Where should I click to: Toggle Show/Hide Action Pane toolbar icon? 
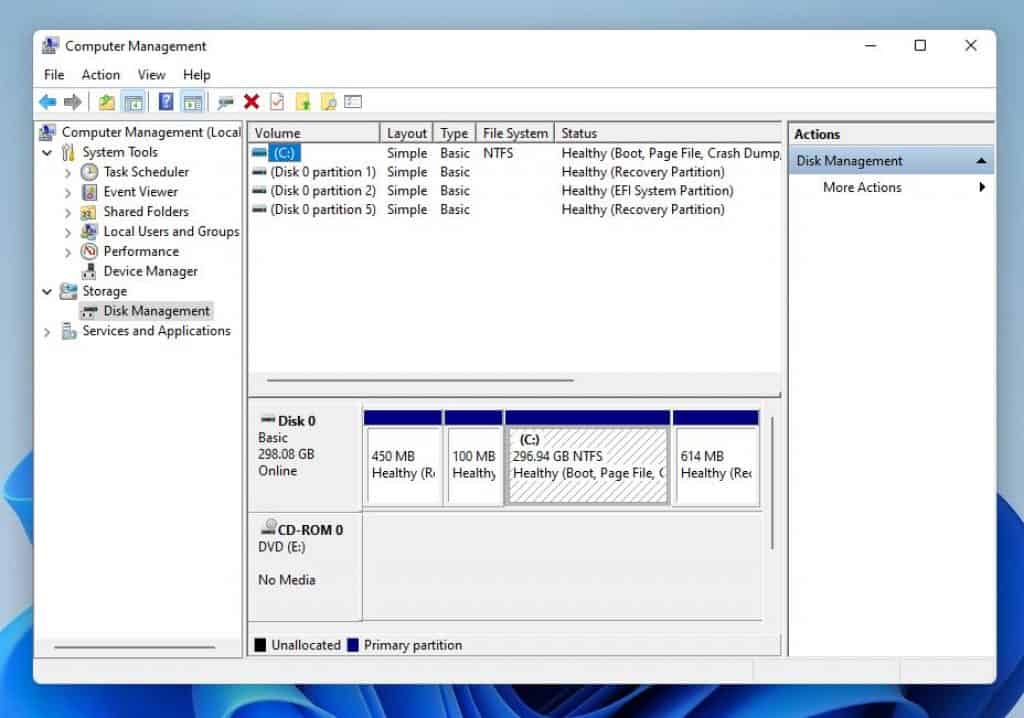(193, 102)
